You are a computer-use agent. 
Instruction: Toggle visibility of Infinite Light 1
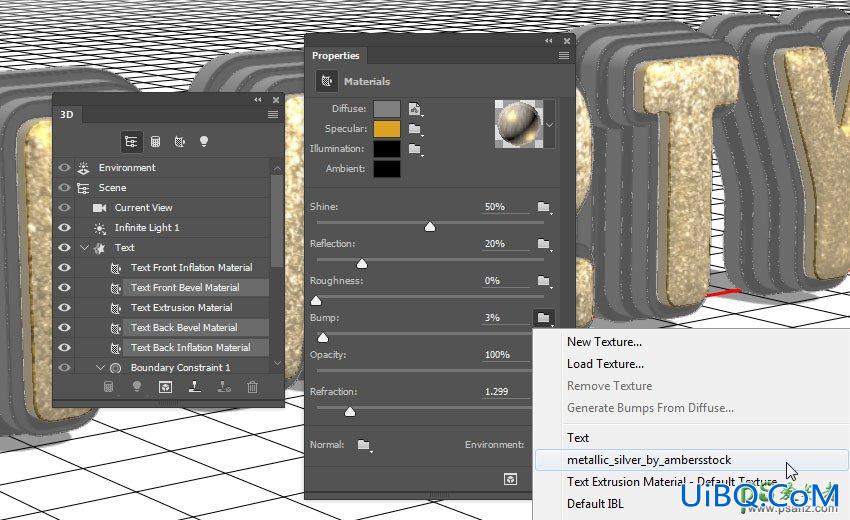tap(64, 228)
